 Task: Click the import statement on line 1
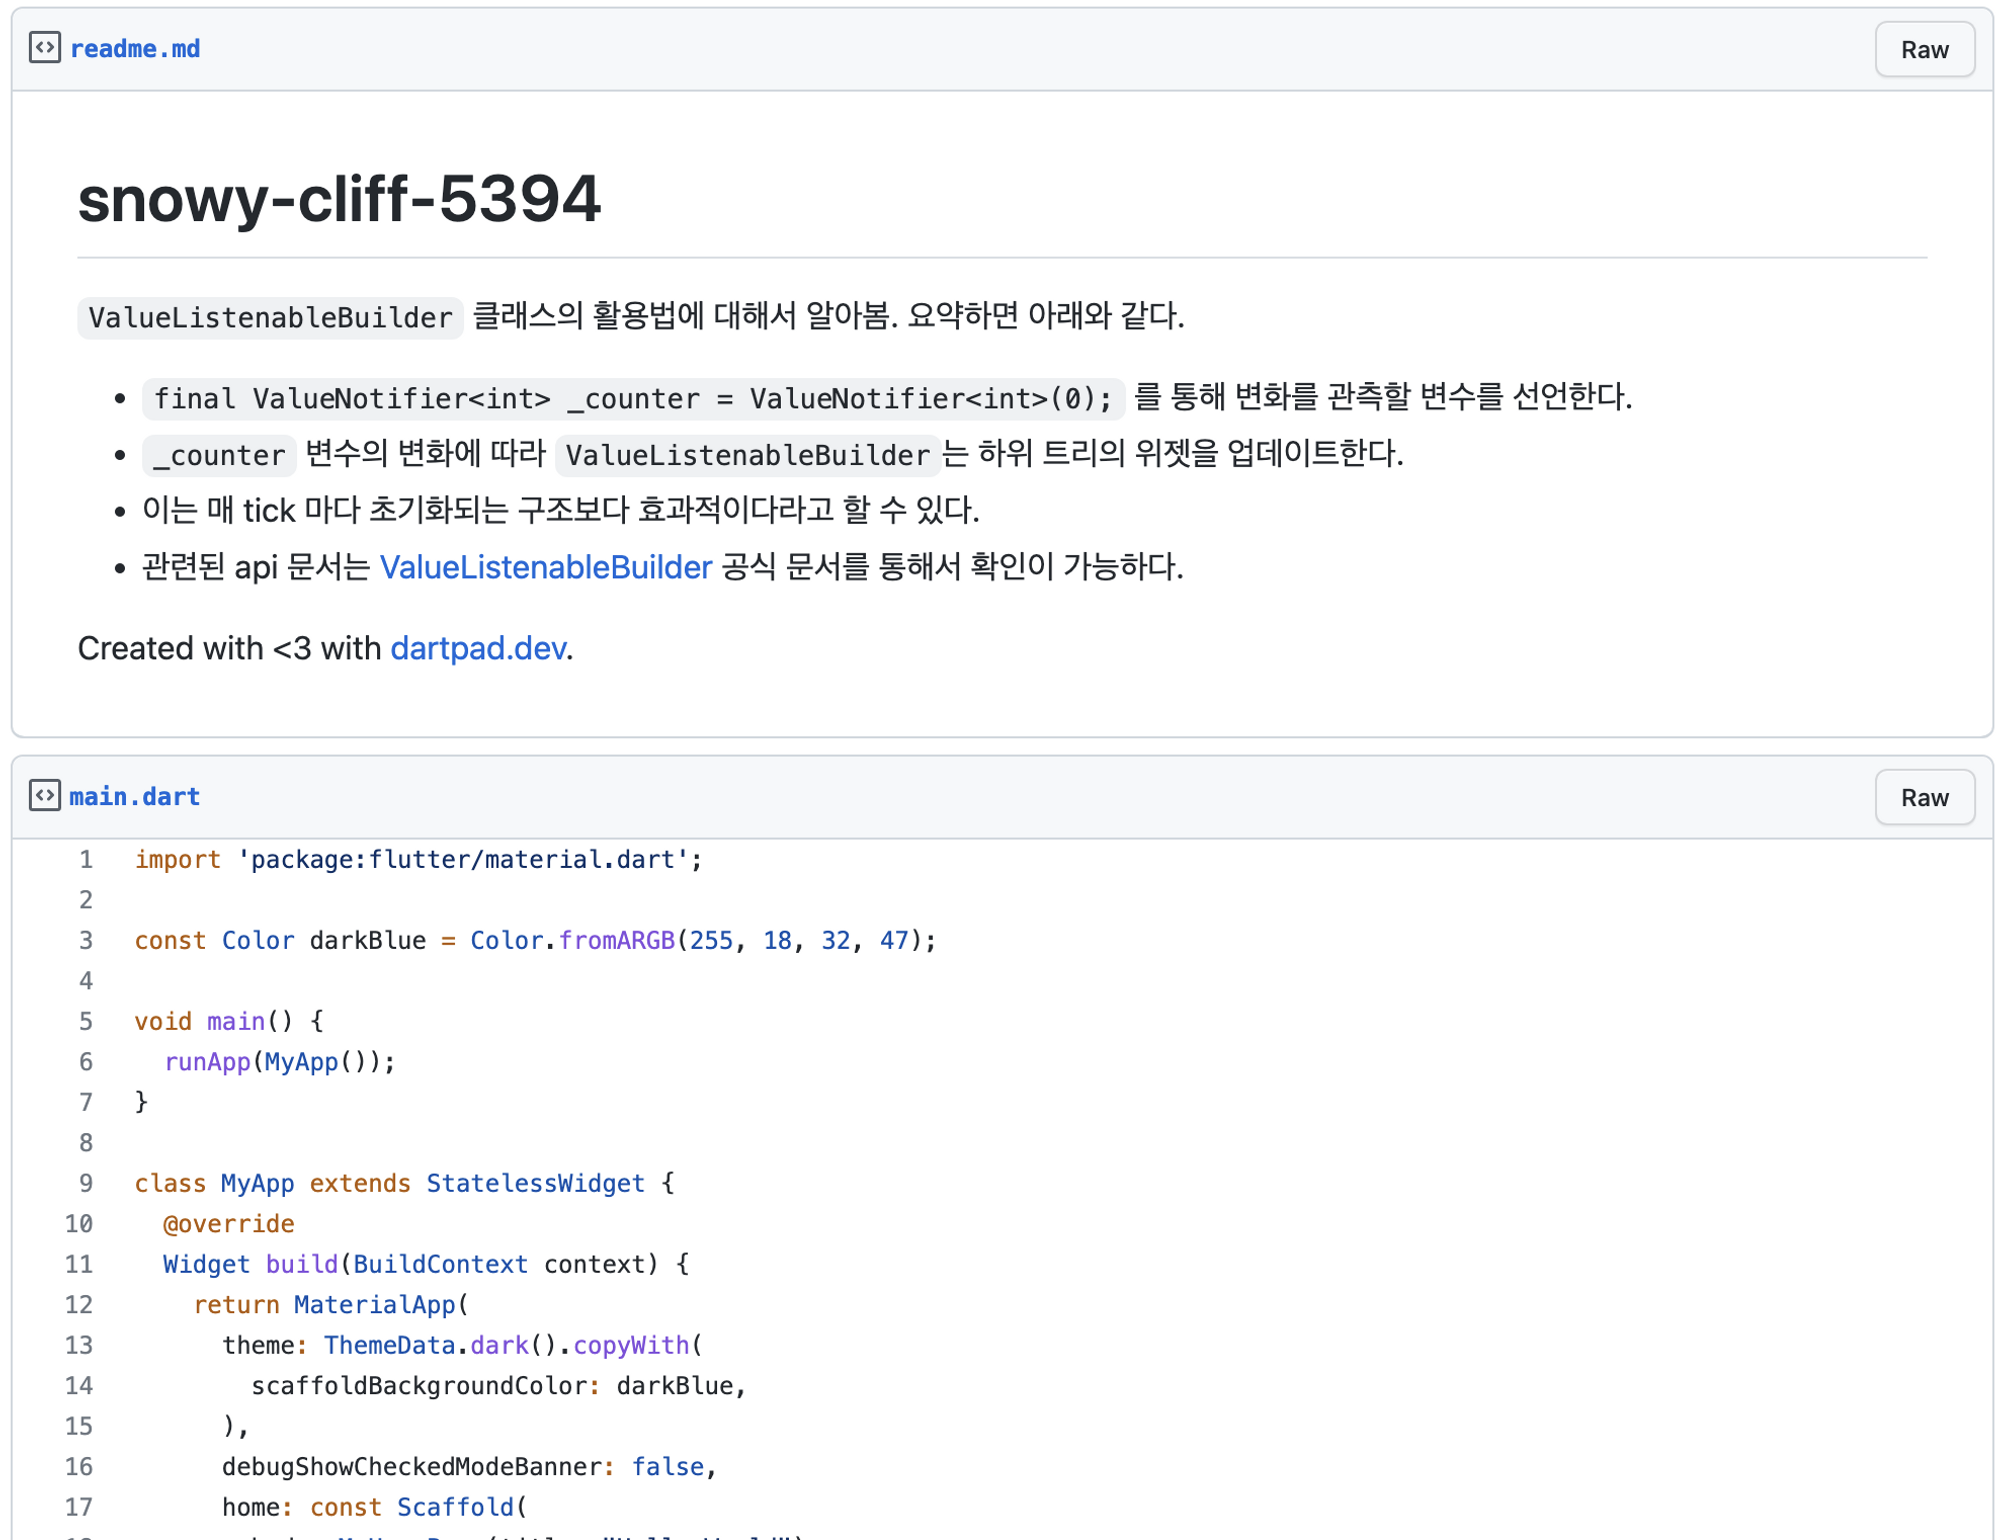coord(418,860)
